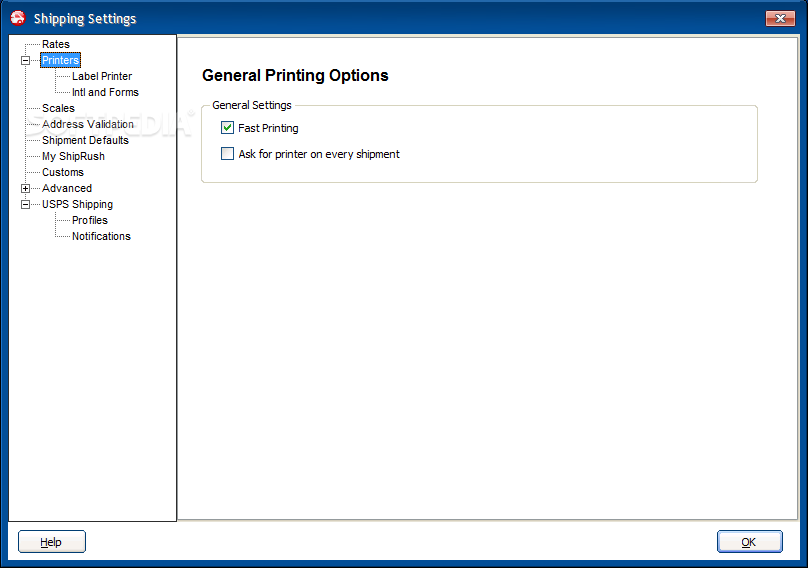
Task: Select Rates in the settings tree
Action: [56, 44]
